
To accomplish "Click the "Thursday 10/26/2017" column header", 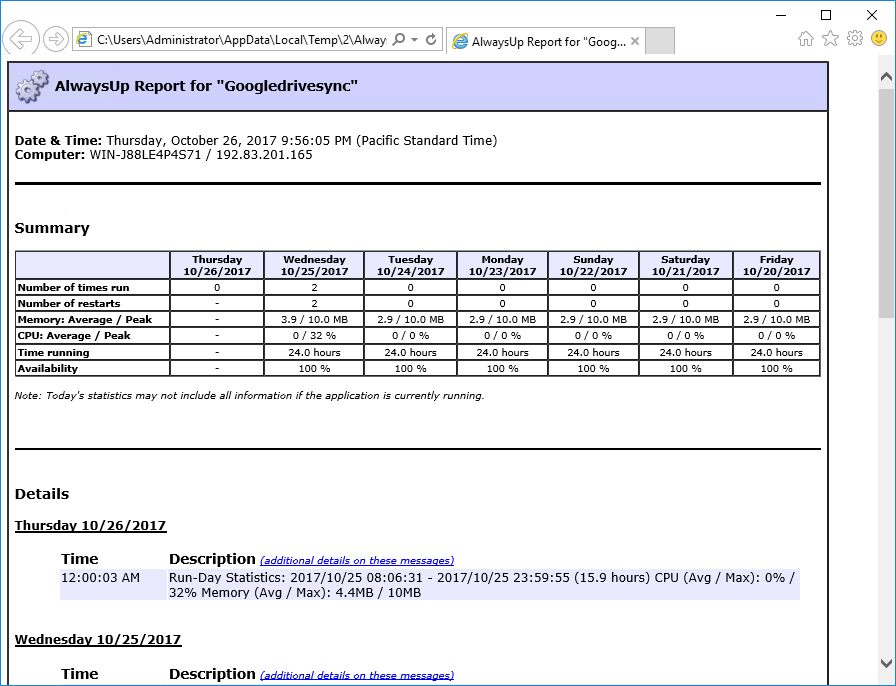I will pos(217,265).
